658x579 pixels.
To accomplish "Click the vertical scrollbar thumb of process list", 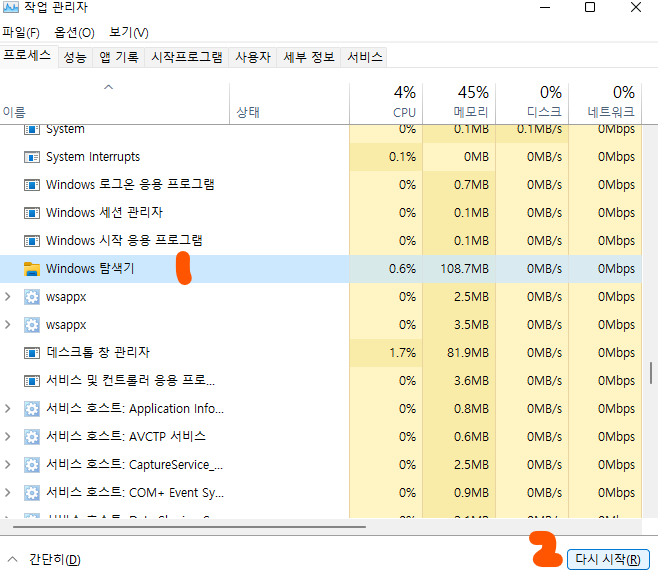I will (651, 373).
